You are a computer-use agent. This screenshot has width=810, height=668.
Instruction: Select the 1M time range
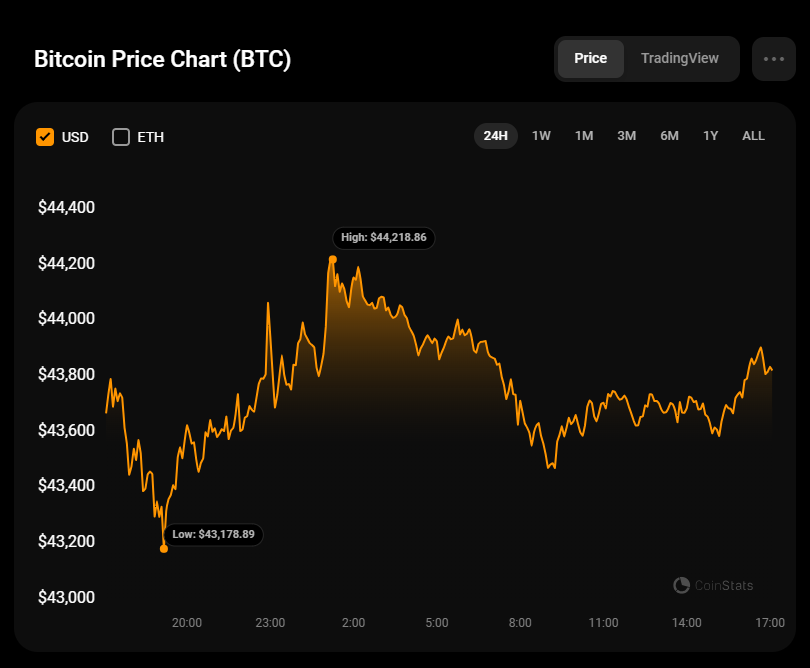pyautogui.click(x=584, y=136)
